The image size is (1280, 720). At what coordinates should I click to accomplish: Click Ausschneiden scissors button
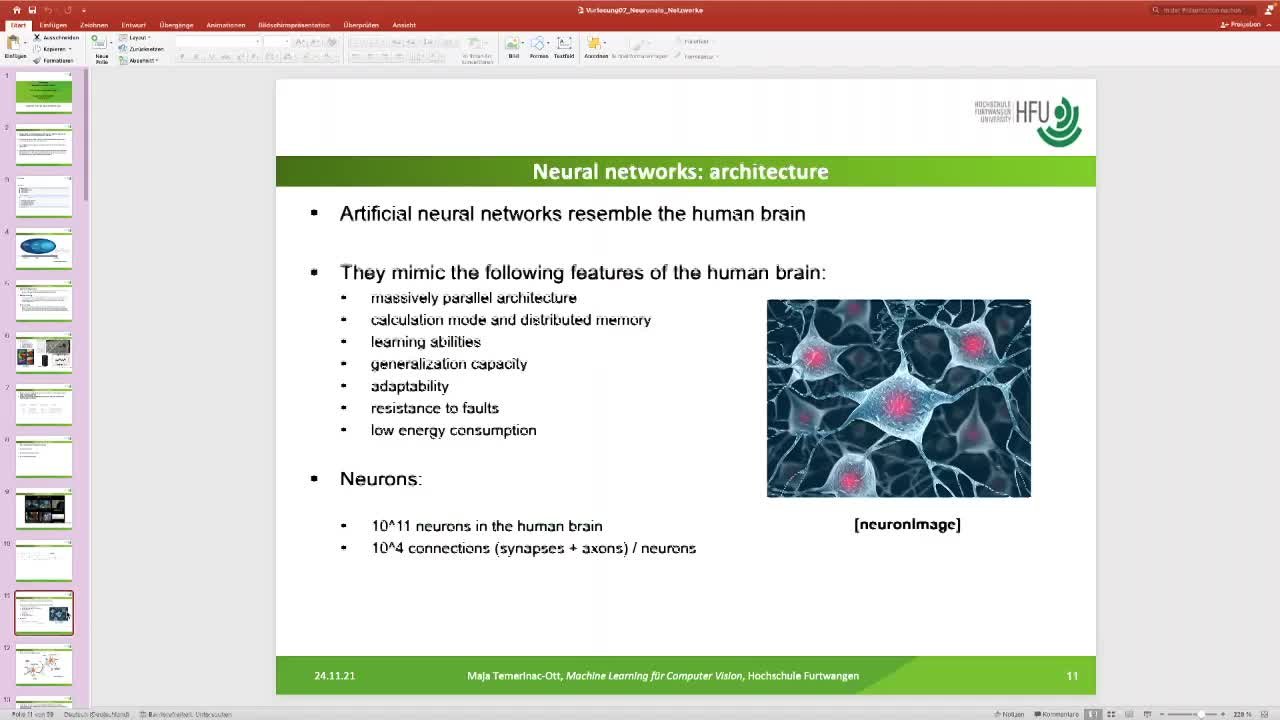coord(56,38)
